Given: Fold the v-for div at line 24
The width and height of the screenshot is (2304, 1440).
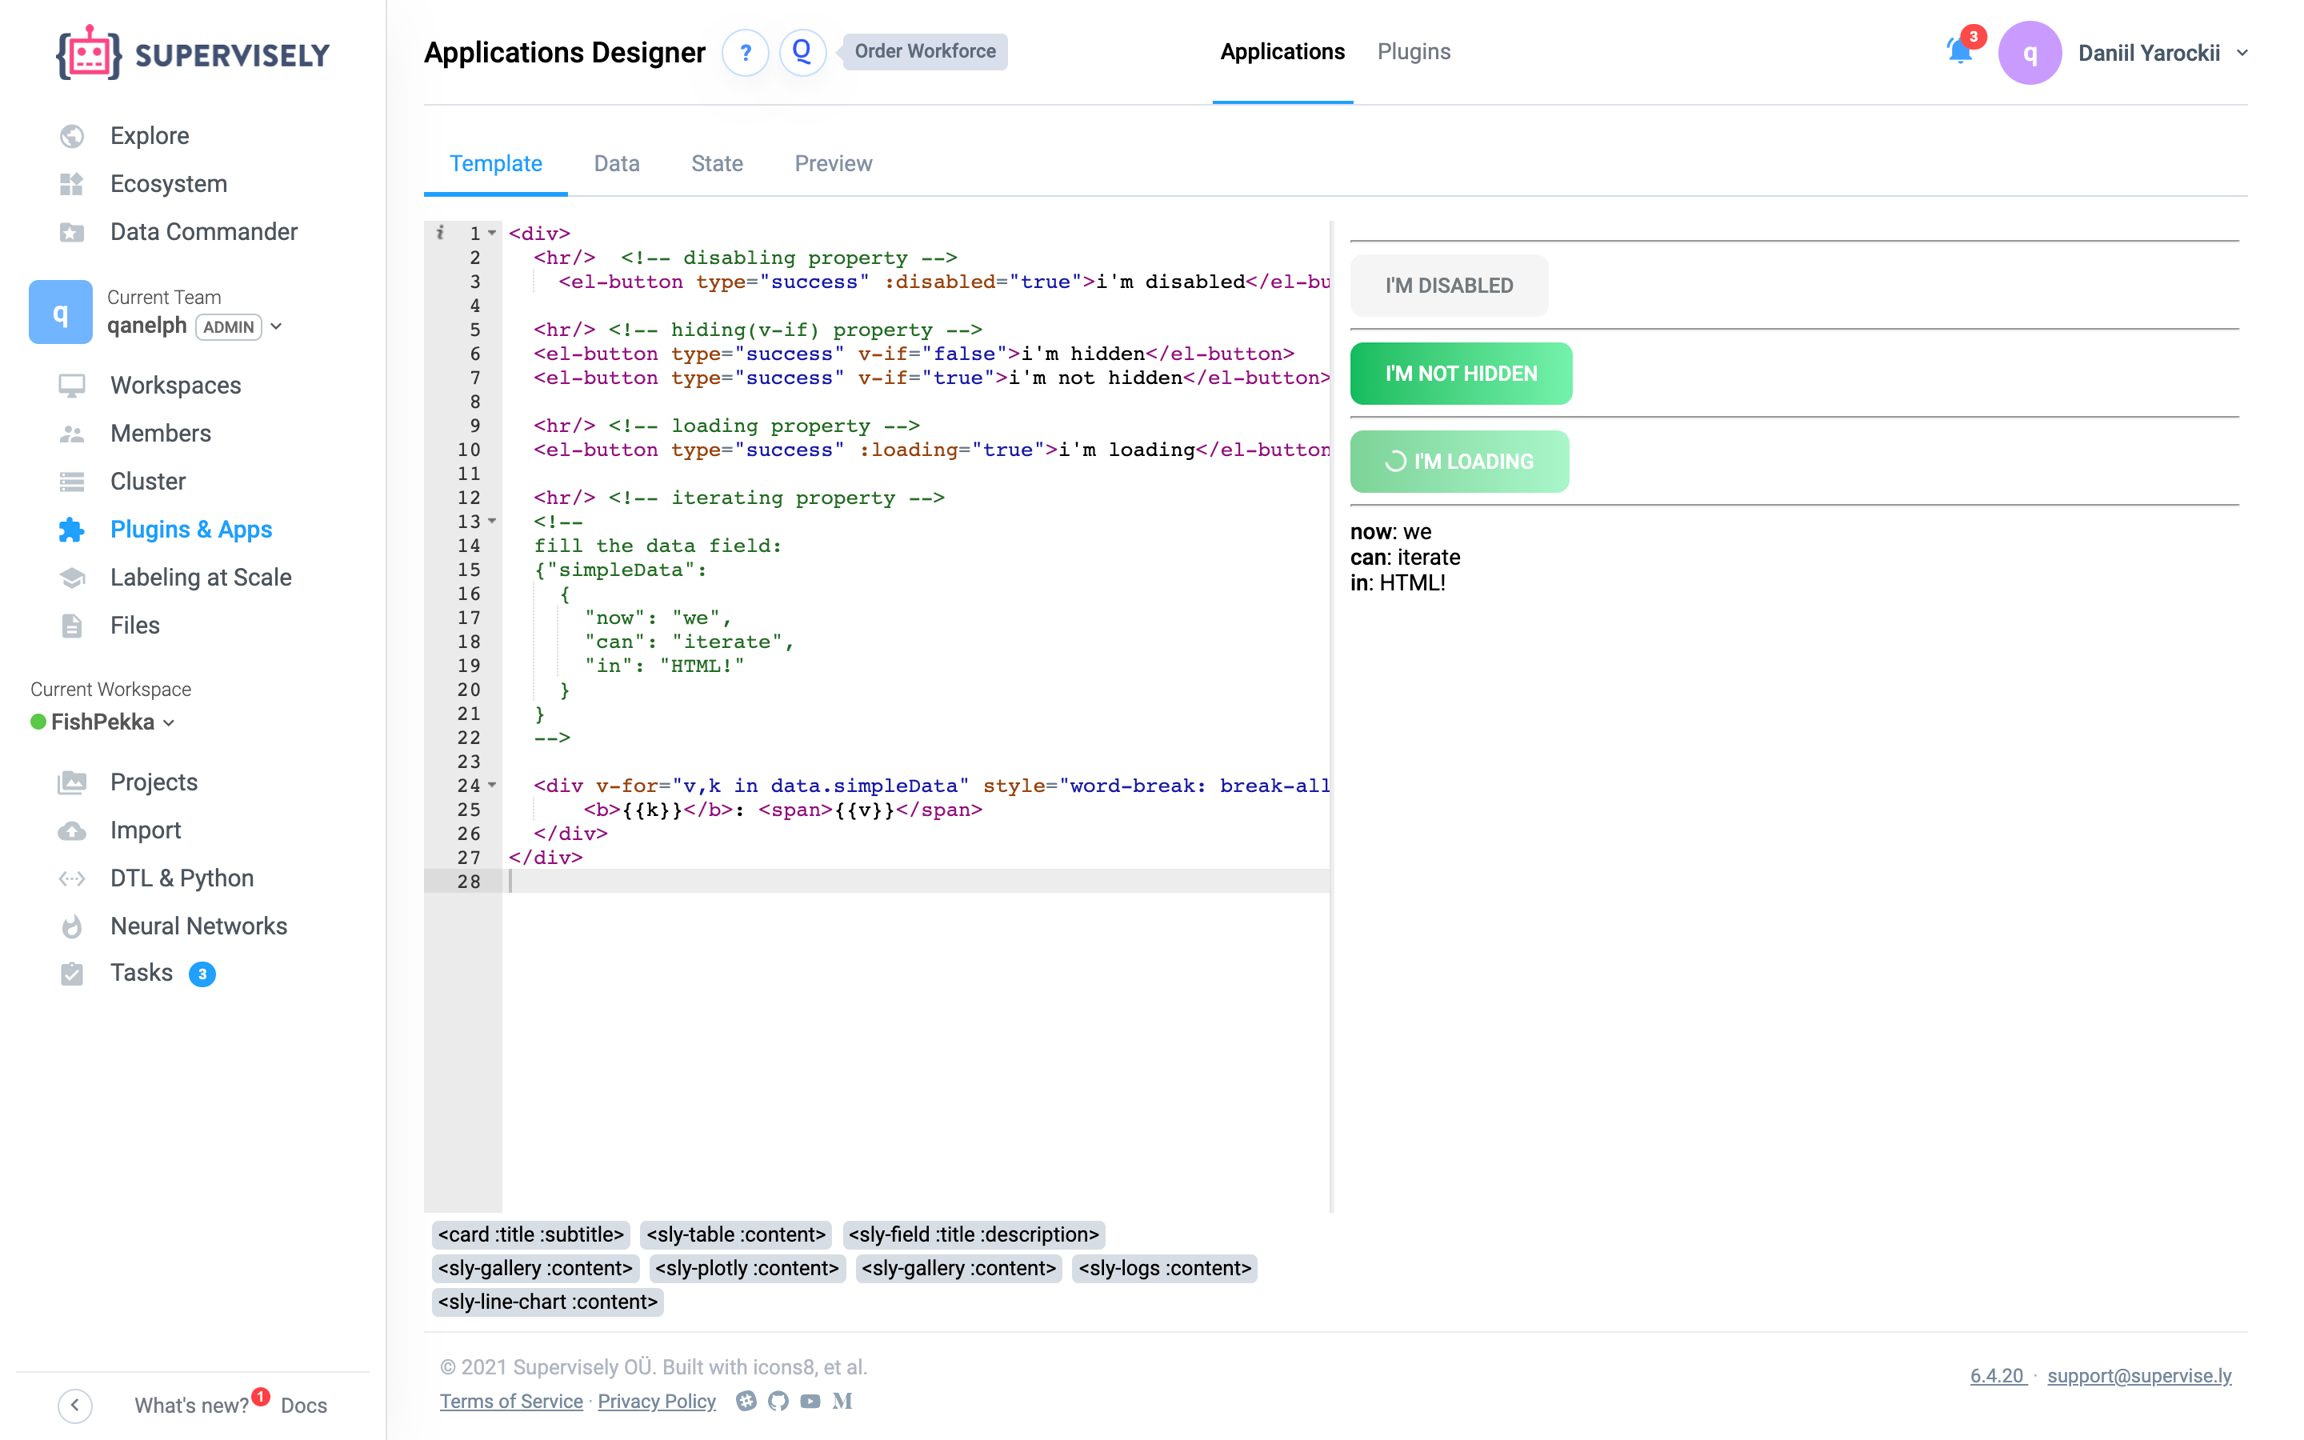Looking at the screenshot, I should (x=492, y=785).
